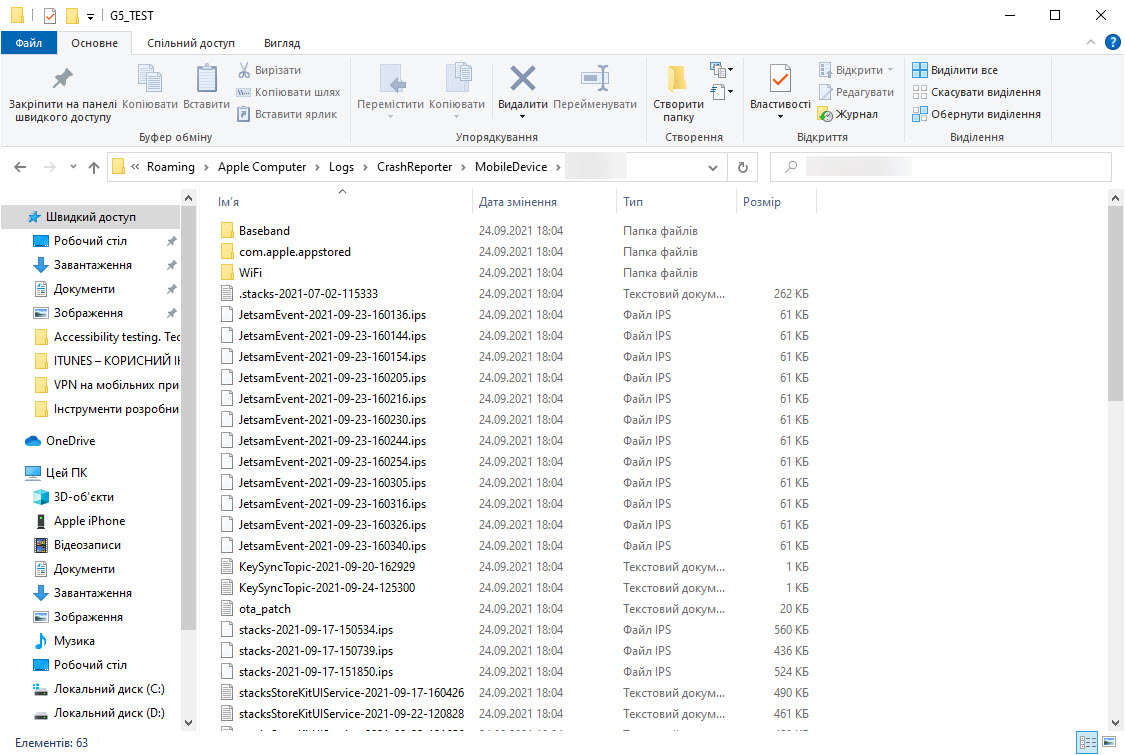The width and height of the screenshot is (1125, 755).
Task: Click the search box field
Action: 940,167
